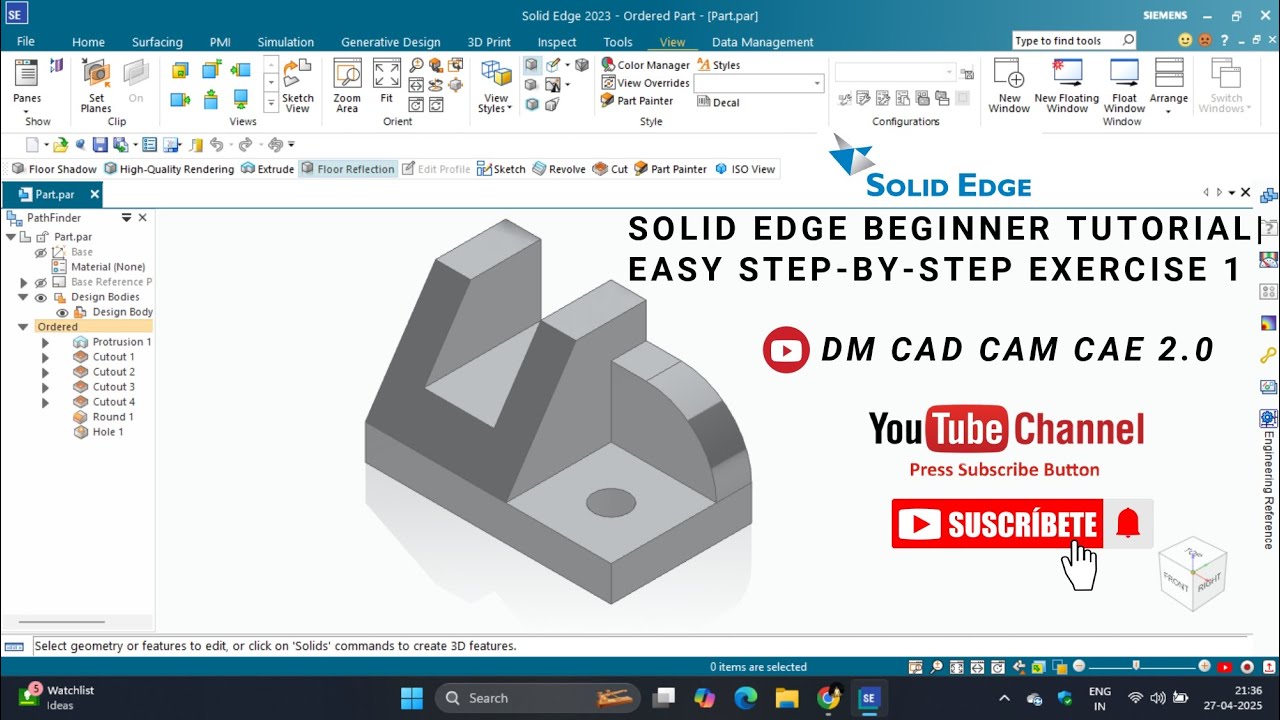Open Windows Search on the taskbar
Viewport: 1280px width, 720px height.
(x=538, y=698)
